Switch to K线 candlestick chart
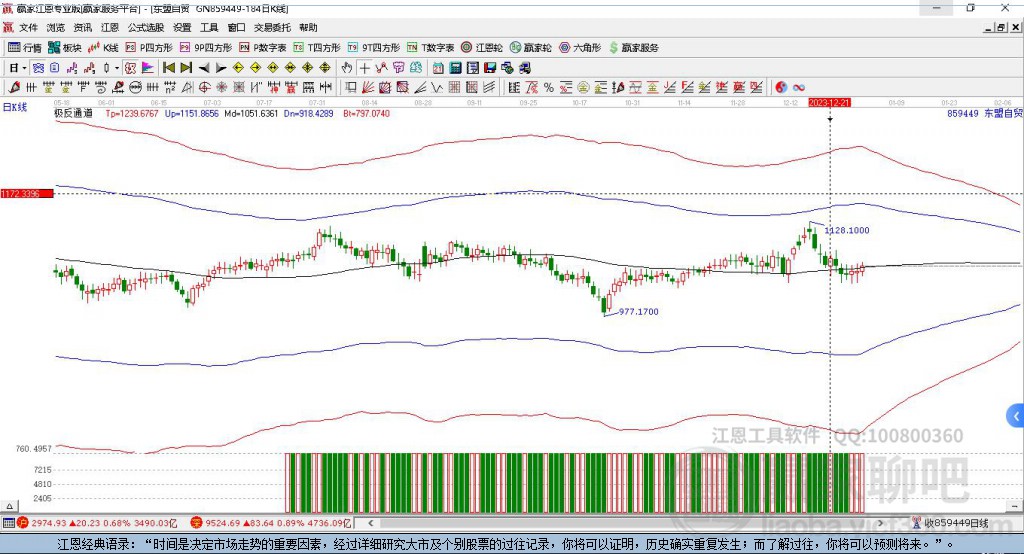 click(103, 47)
